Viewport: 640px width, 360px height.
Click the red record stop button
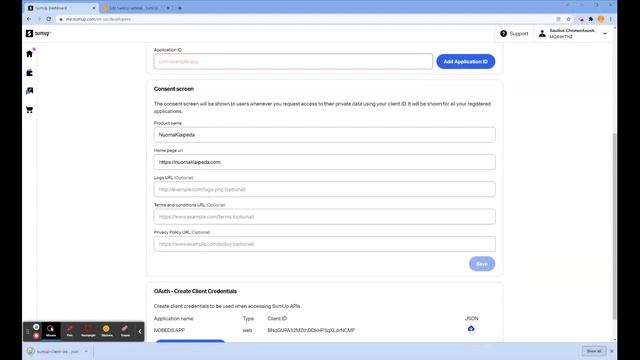pos(36,335)
